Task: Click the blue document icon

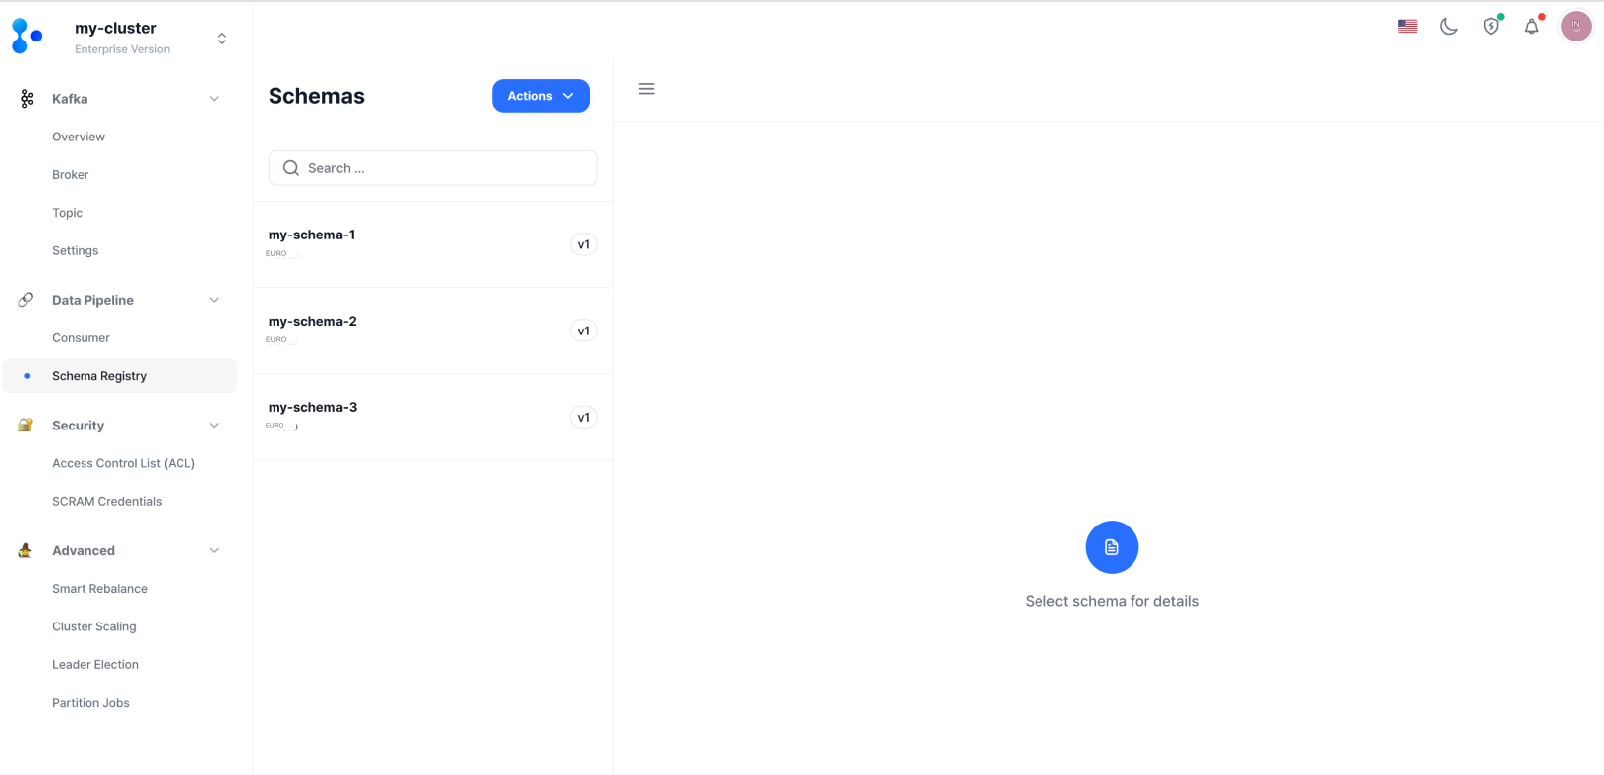Action: 1112,547
